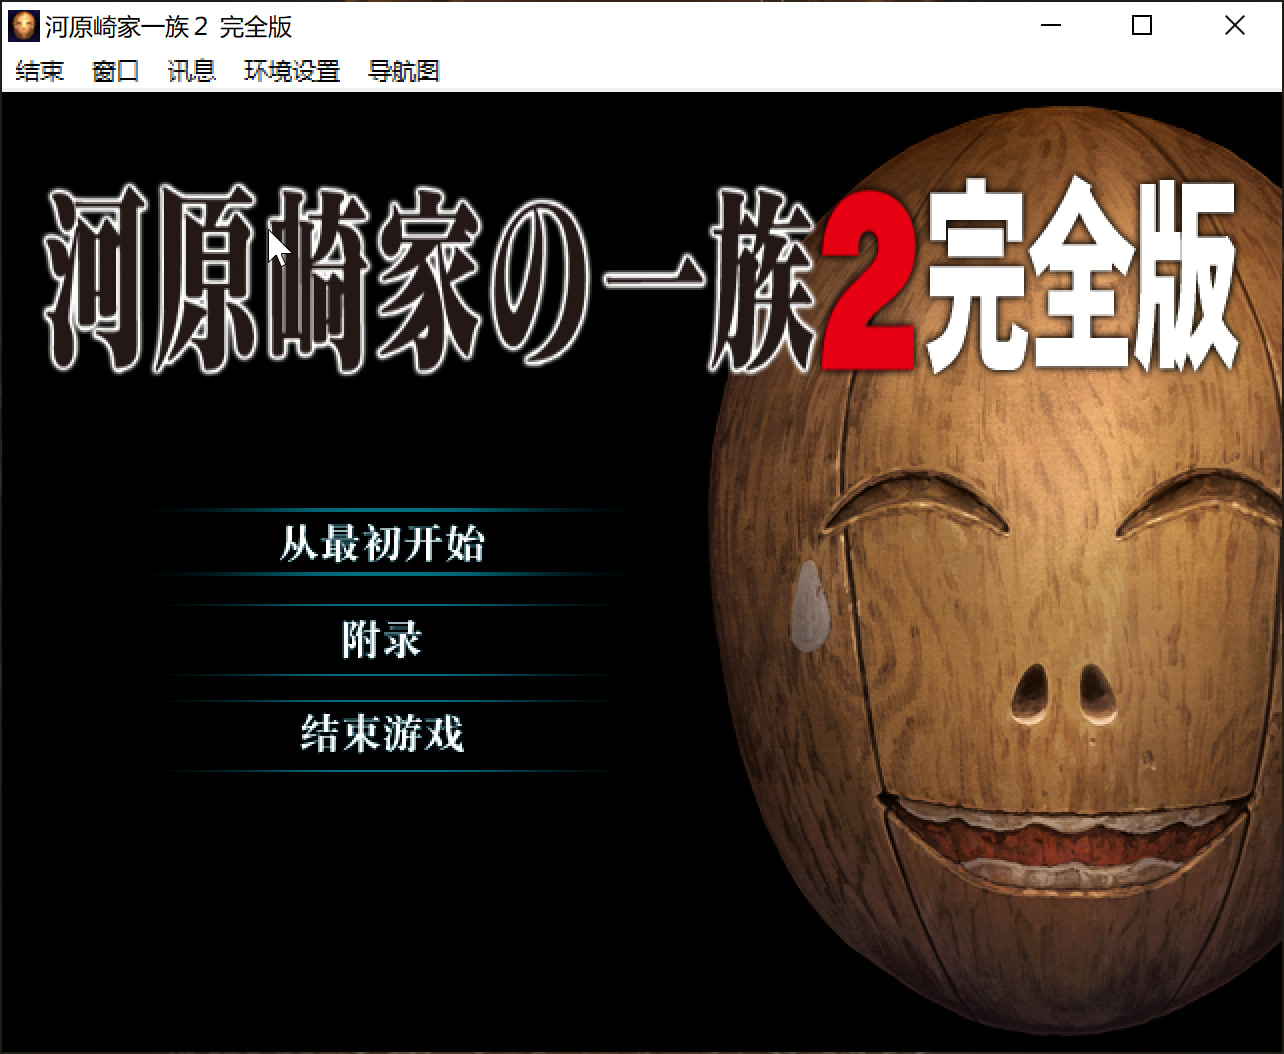Maximize the game window

1142,26
